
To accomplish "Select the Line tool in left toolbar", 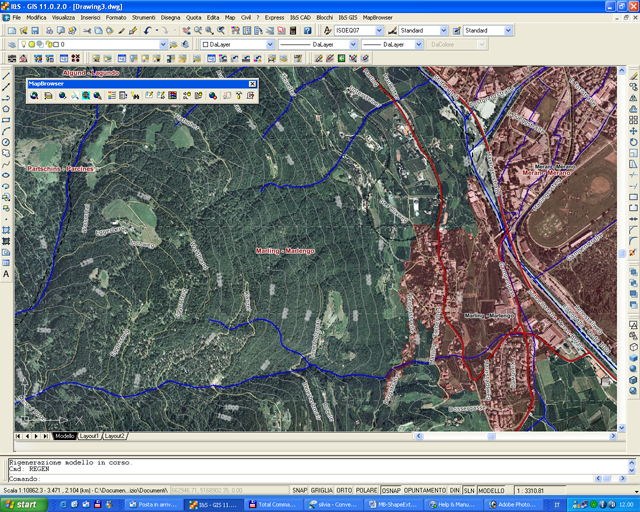I will pyautogui.click(x=6, y=76).
